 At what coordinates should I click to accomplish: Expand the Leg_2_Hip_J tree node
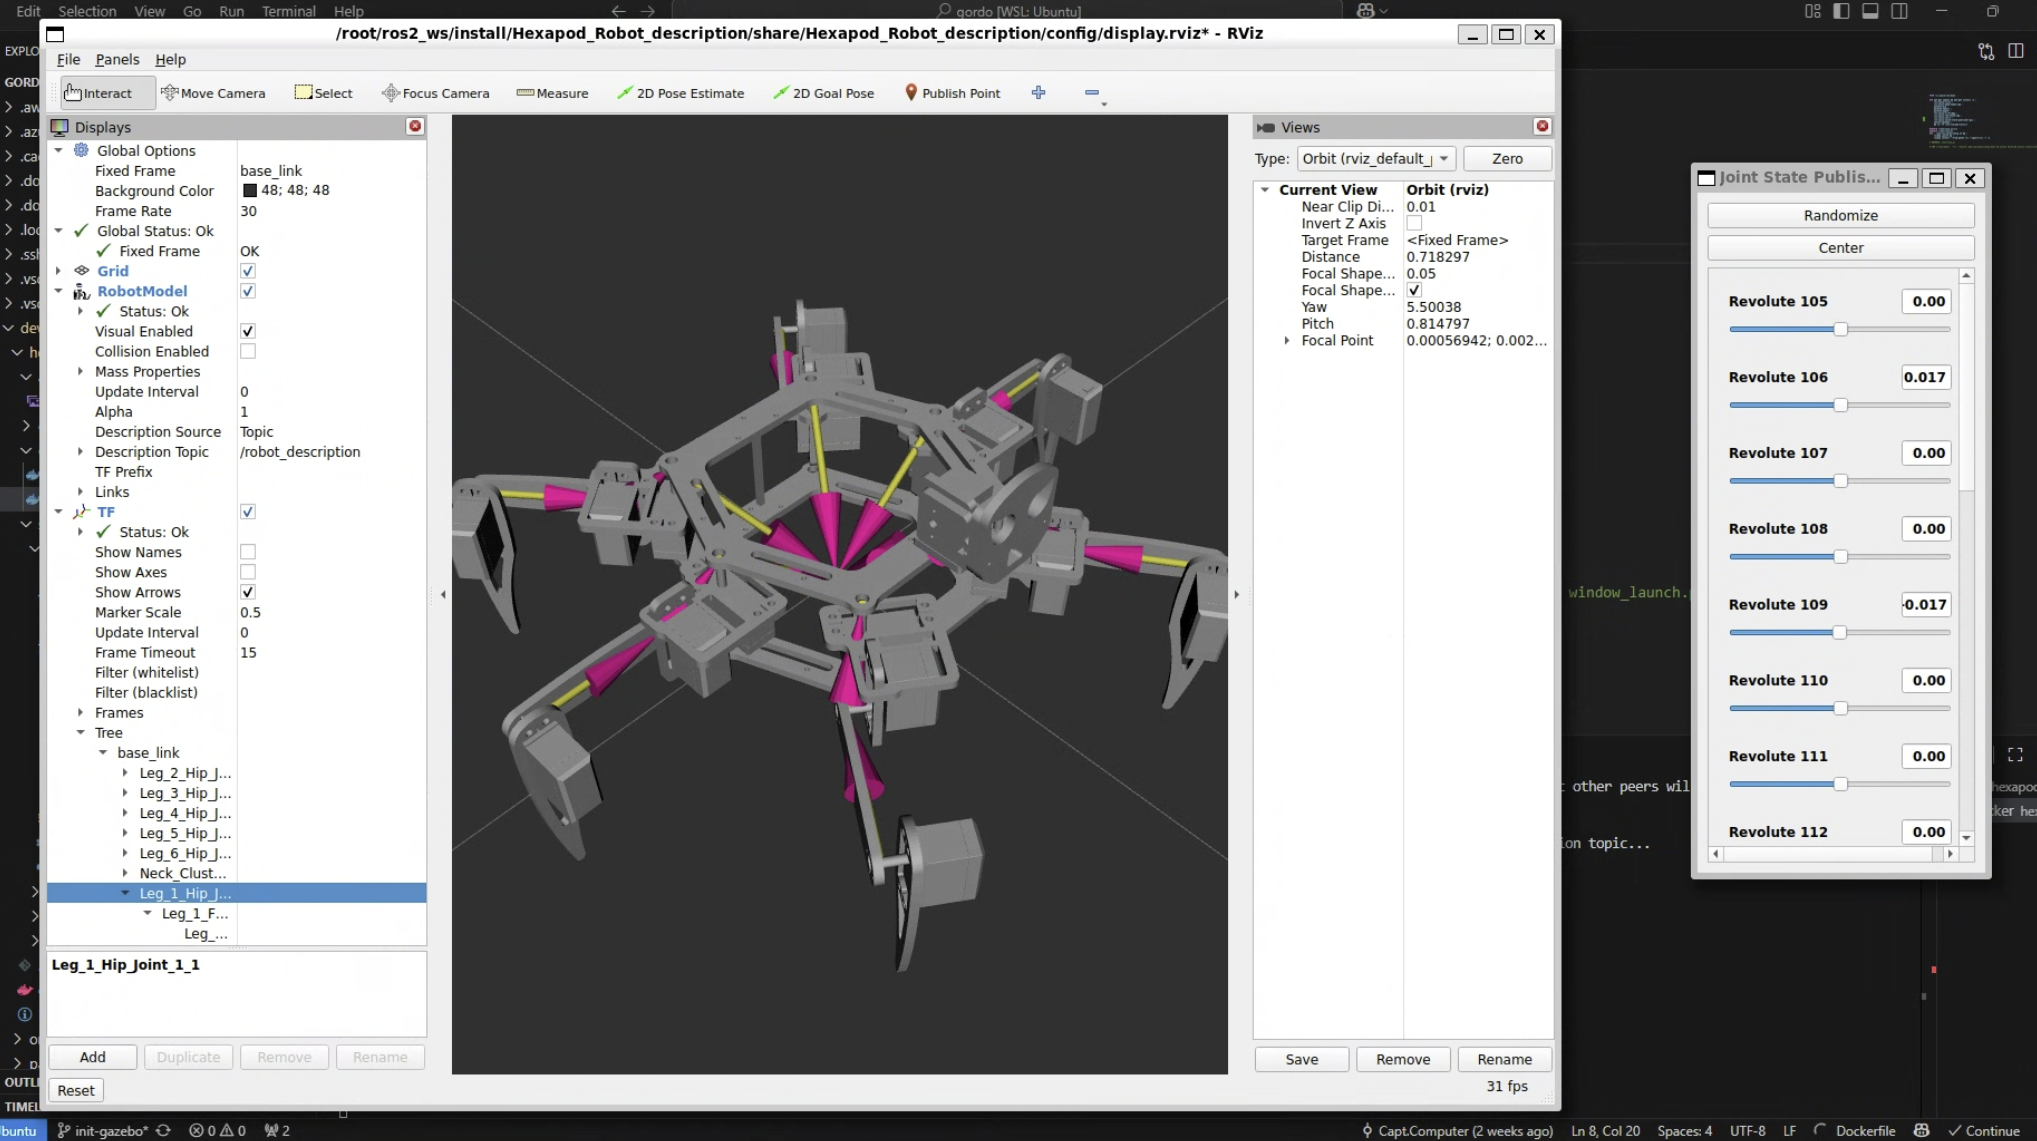(125, 773)
